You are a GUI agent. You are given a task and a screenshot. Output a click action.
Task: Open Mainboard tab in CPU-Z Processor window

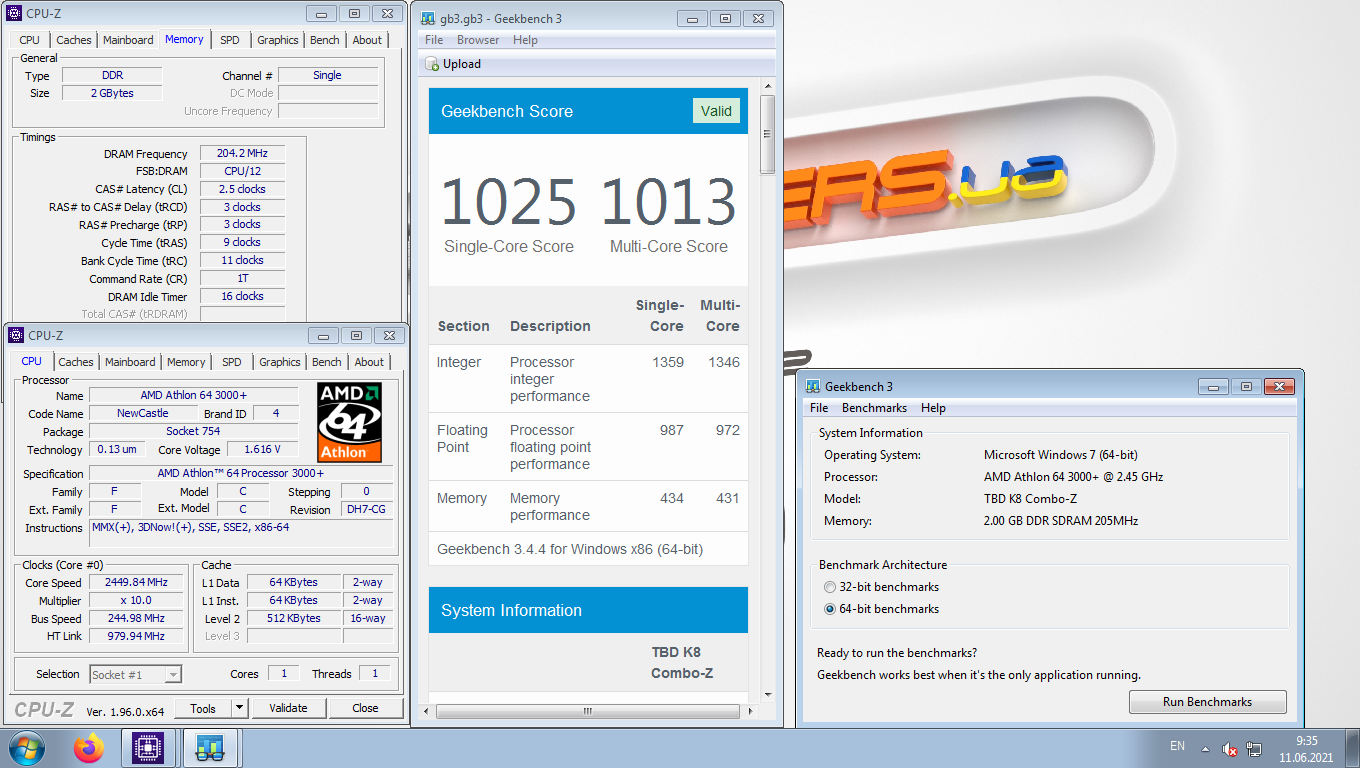point(130,362)
